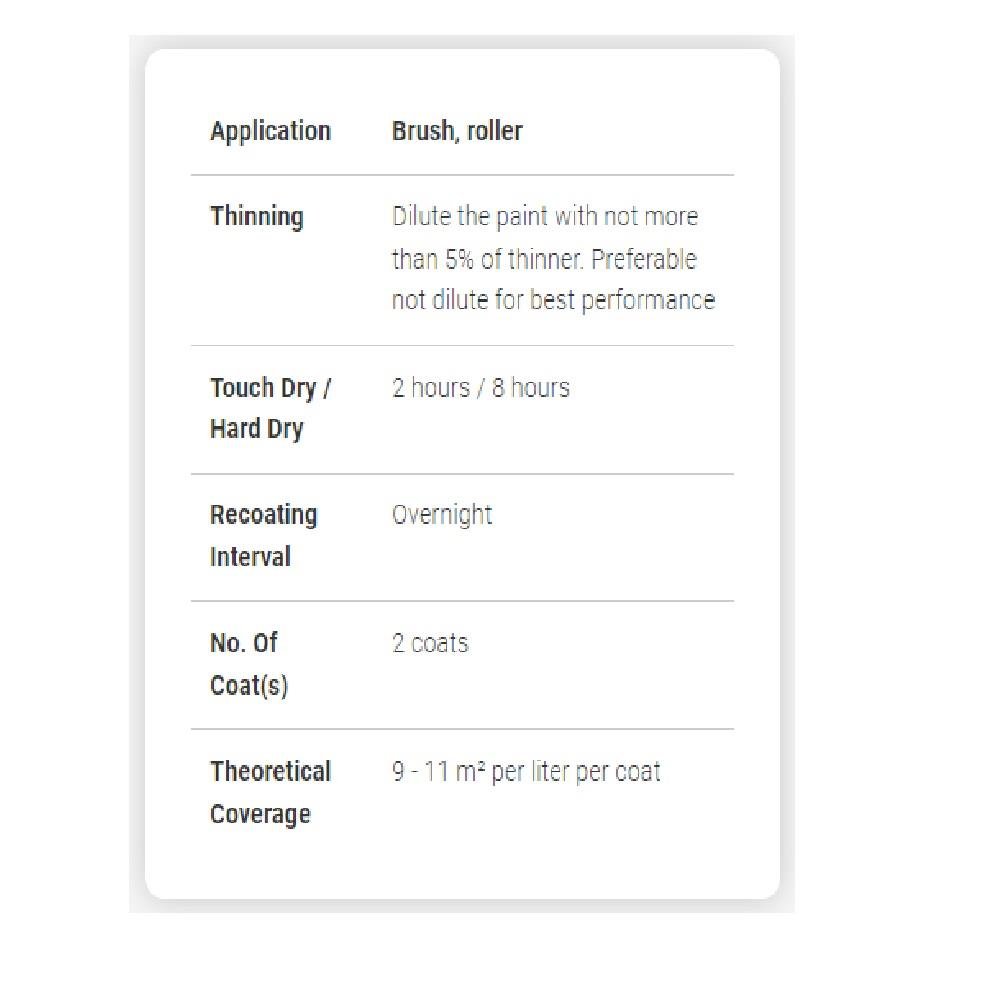This screenshot has height=1000, width=1000.
Task: Click the Thinning row label
Action: [256, 216]
